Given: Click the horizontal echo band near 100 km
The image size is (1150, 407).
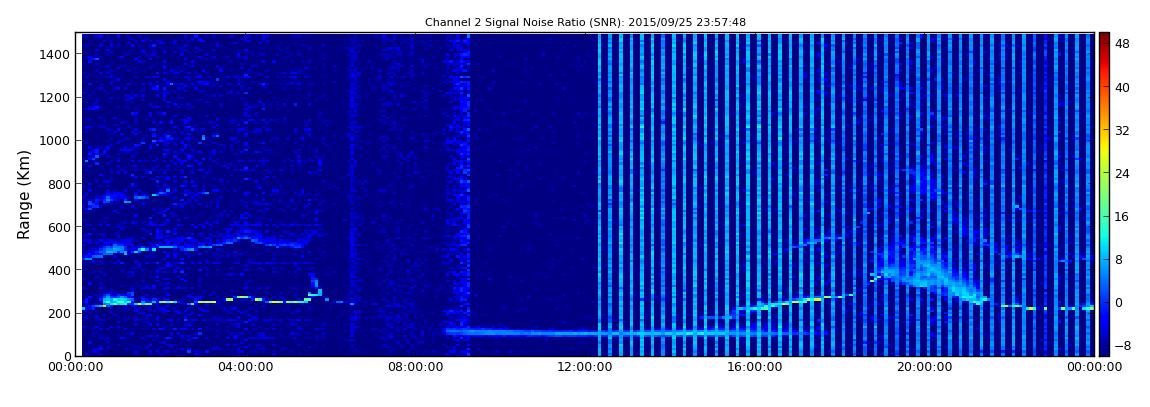Looking at the screenshot, I should point(634,332).
